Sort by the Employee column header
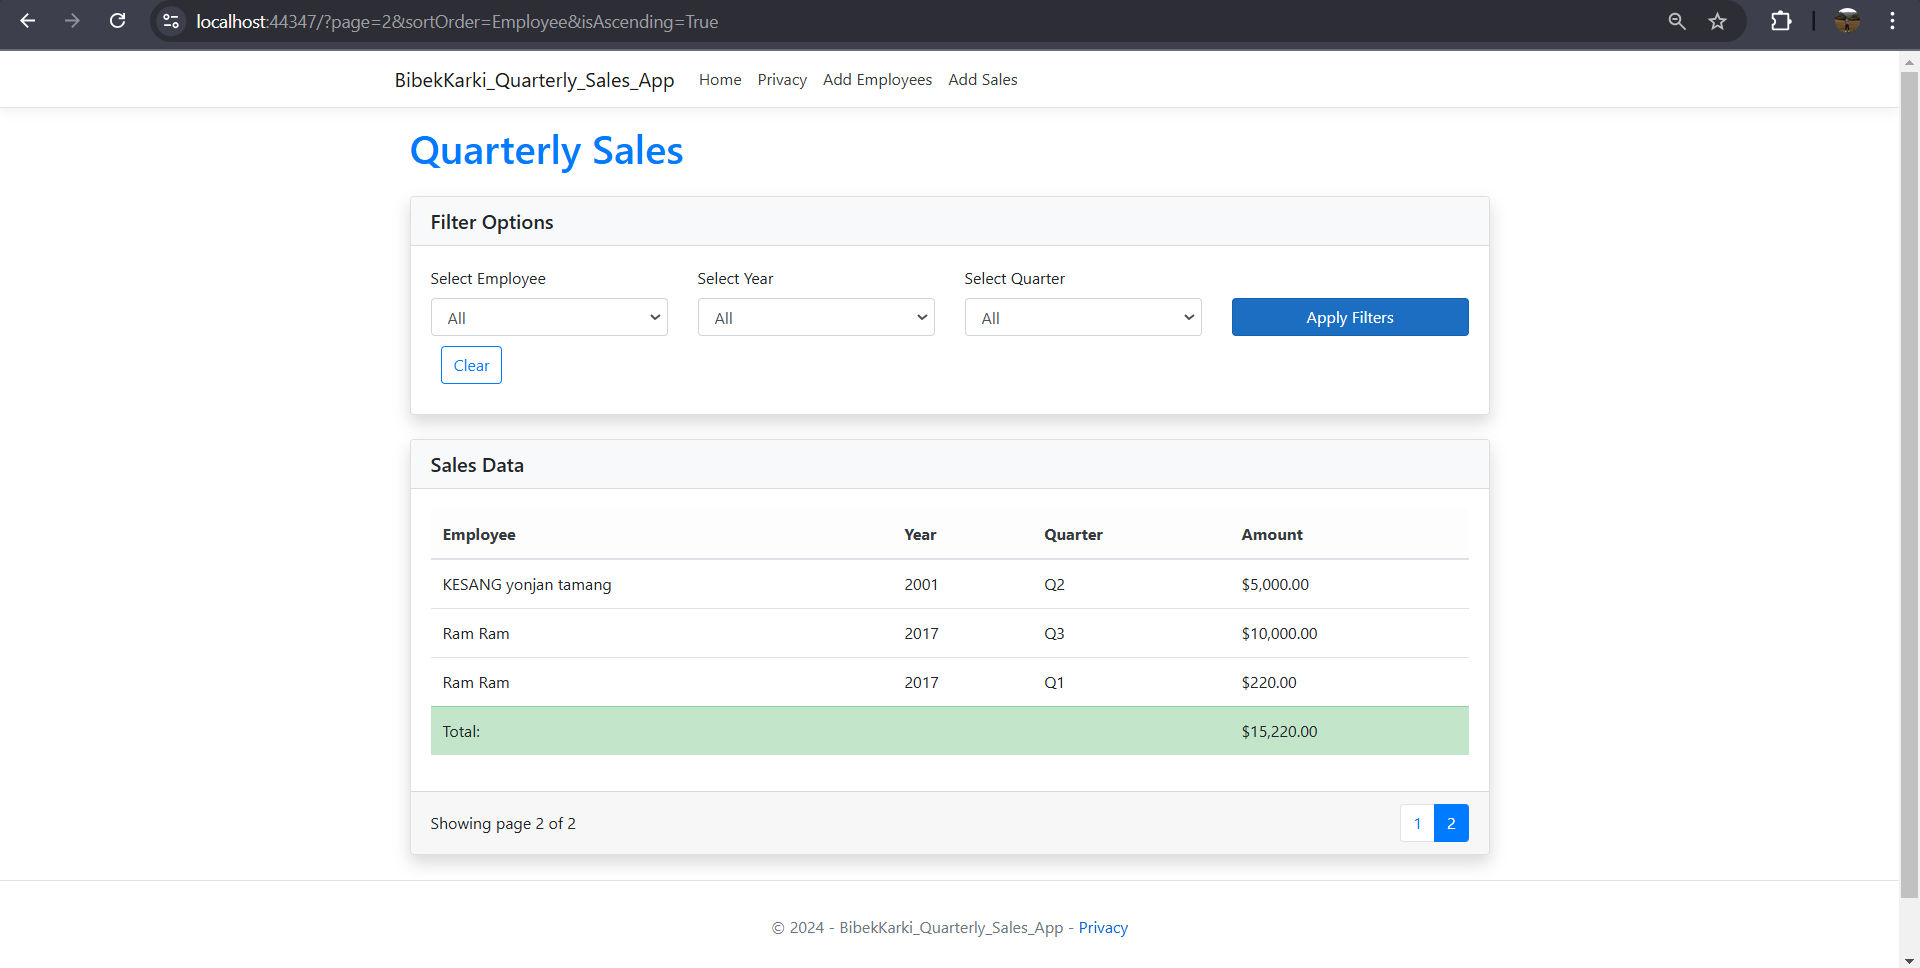1920x968 pixels. tap(479, 535)
